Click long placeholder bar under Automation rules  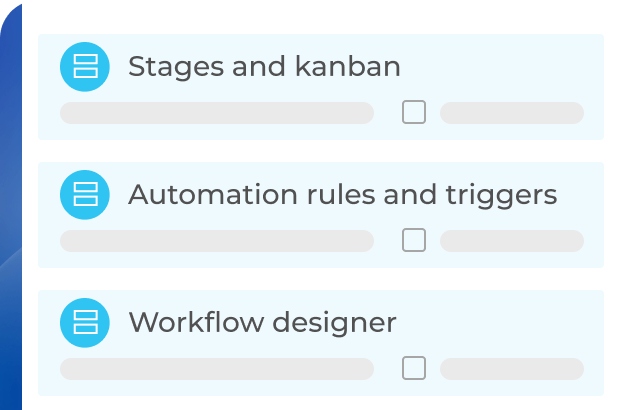(x=216, y=241)
